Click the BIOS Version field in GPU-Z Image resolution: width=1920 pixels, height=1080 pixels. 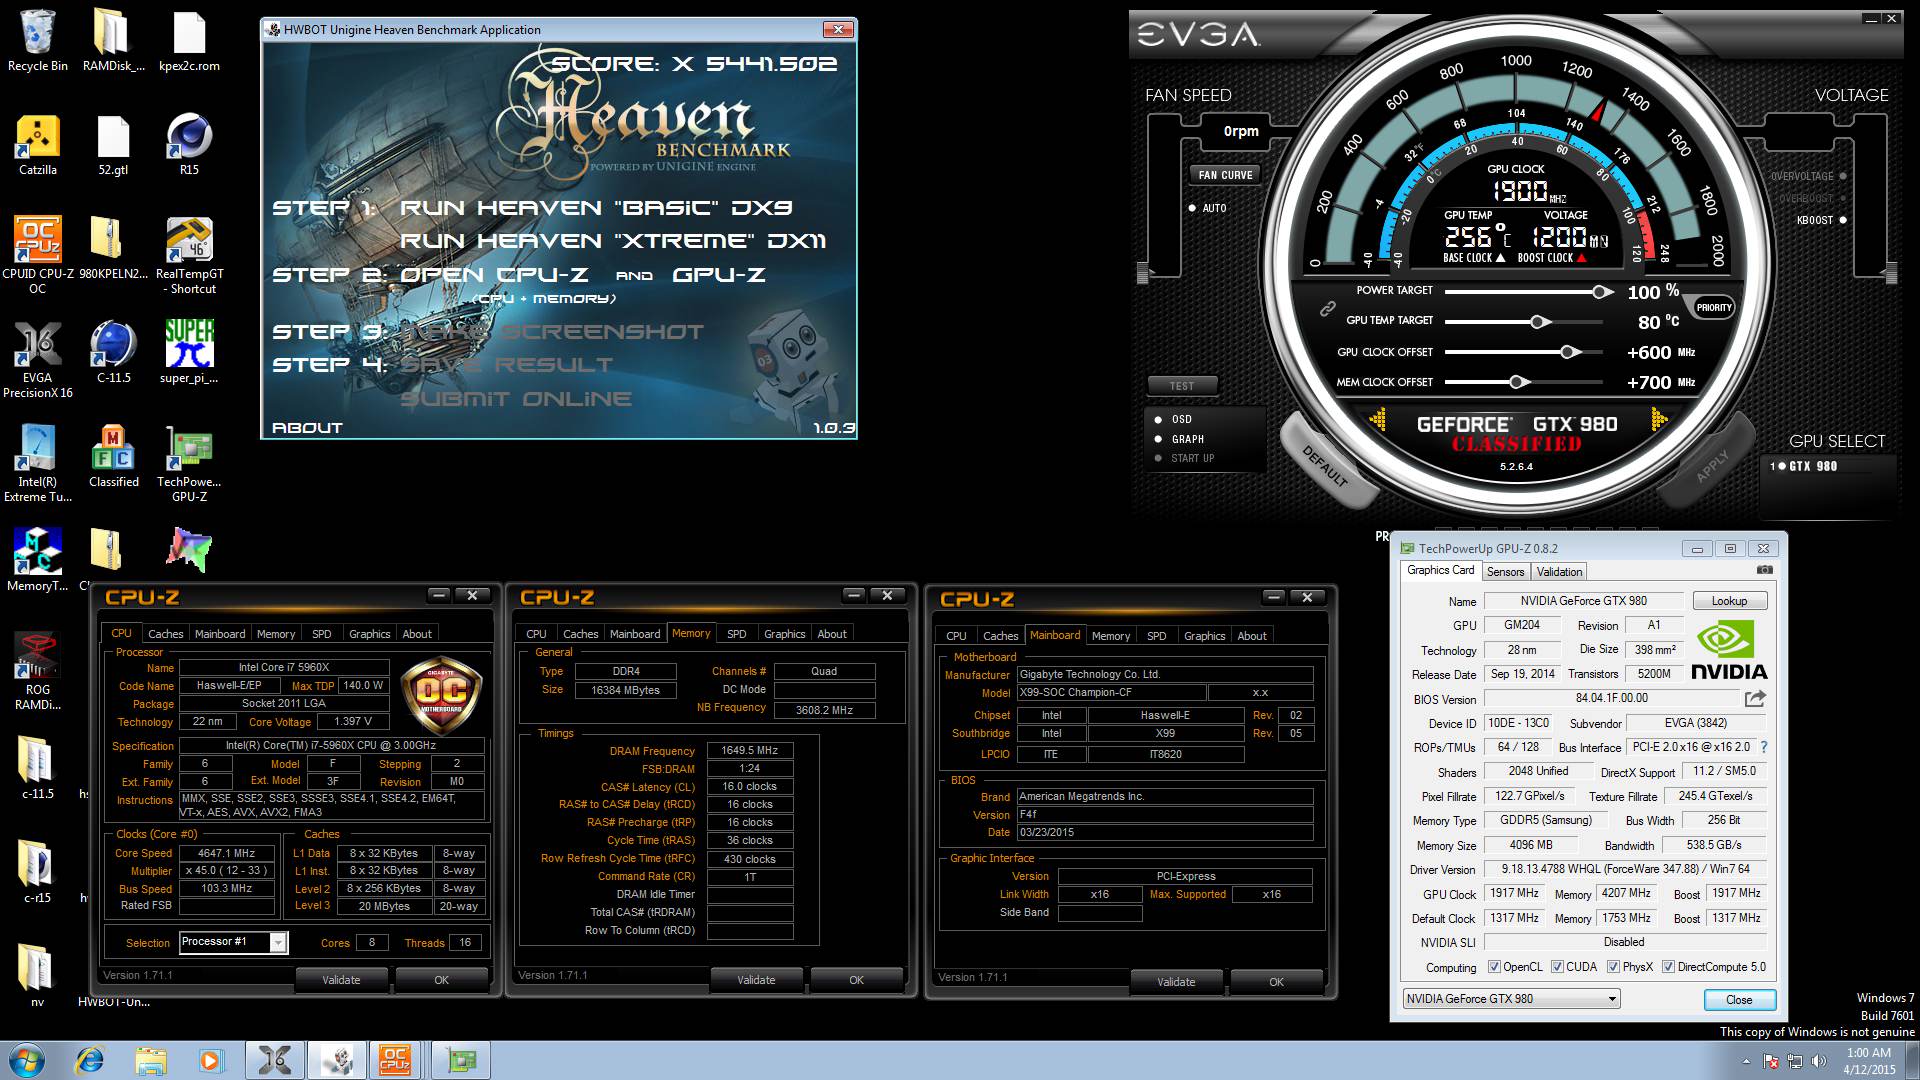1612,698
